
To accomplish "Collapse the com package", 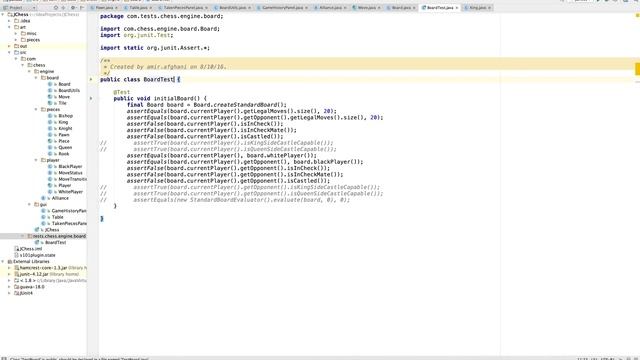I will 16,59.
